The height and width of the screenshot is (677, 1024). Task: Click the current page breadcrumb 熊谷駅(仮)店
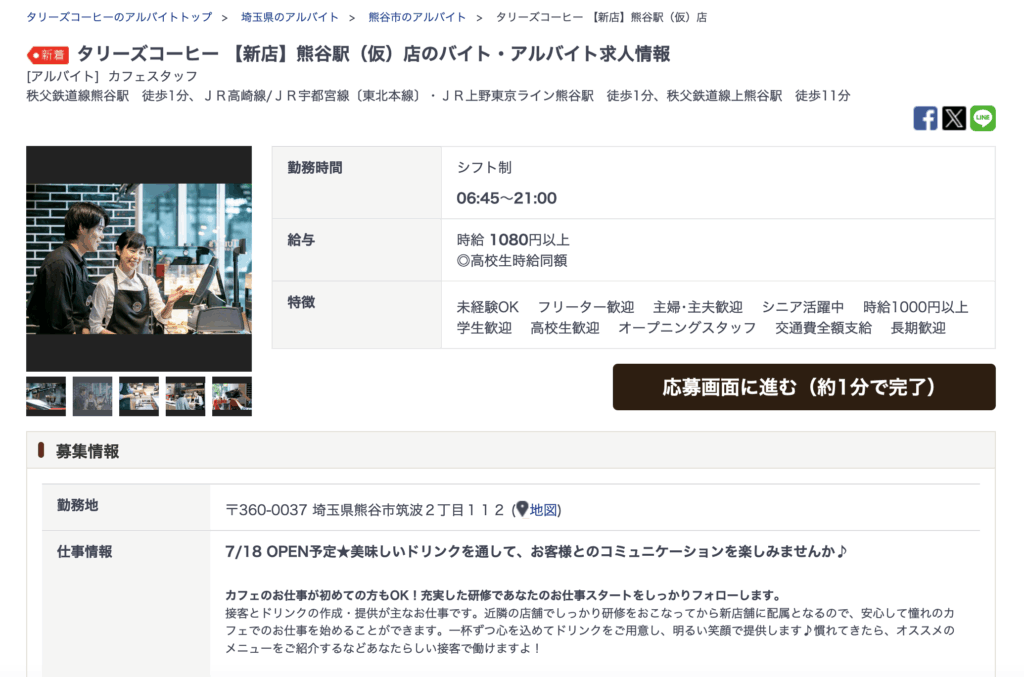pos(601,17)
